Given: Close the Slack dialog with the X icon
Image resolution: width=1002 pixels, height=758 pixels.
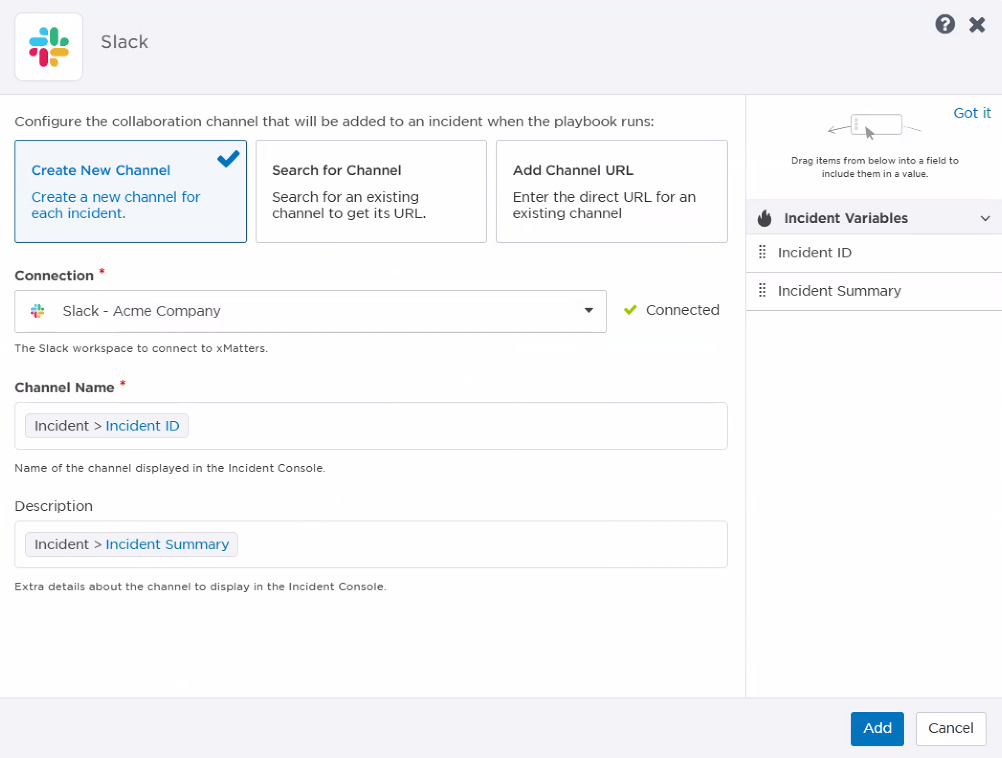Looking at the screenshot, I should (x=977, y=25).
